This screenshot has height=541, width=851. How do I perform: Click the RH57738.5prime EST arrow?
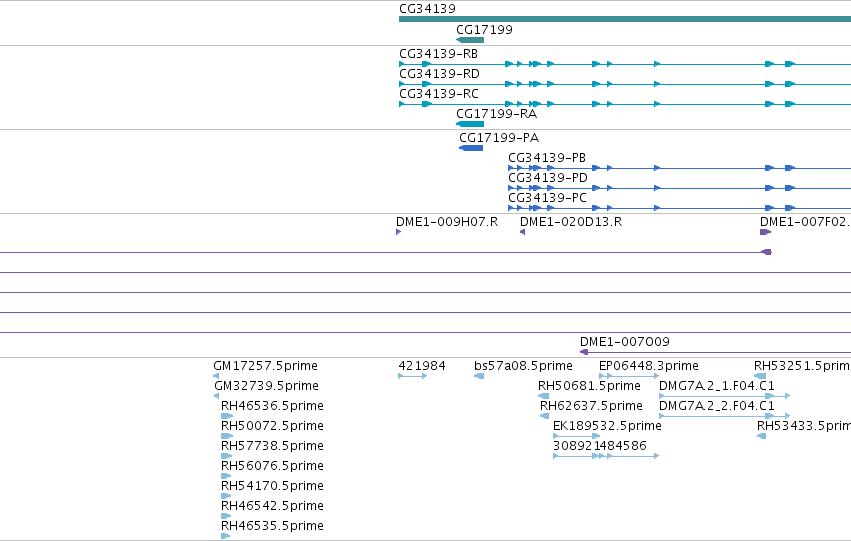pyautogui.click(x=226, y=456)
